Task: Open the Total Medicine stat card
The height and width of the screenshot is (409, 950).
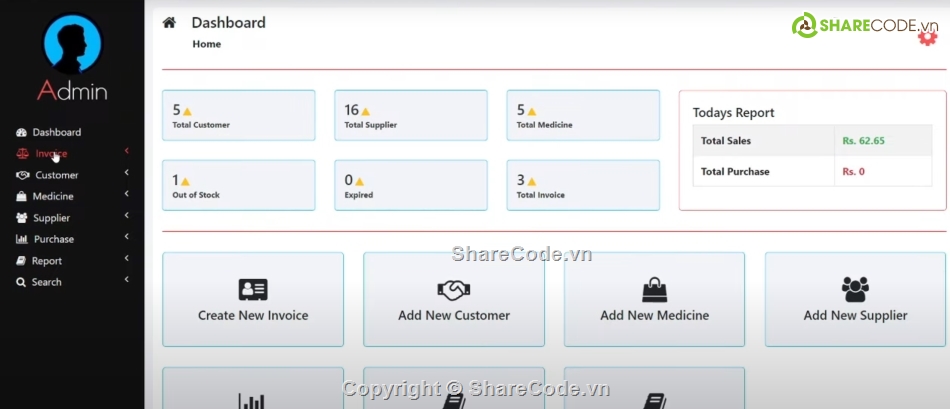Action: tap(583, 115)
